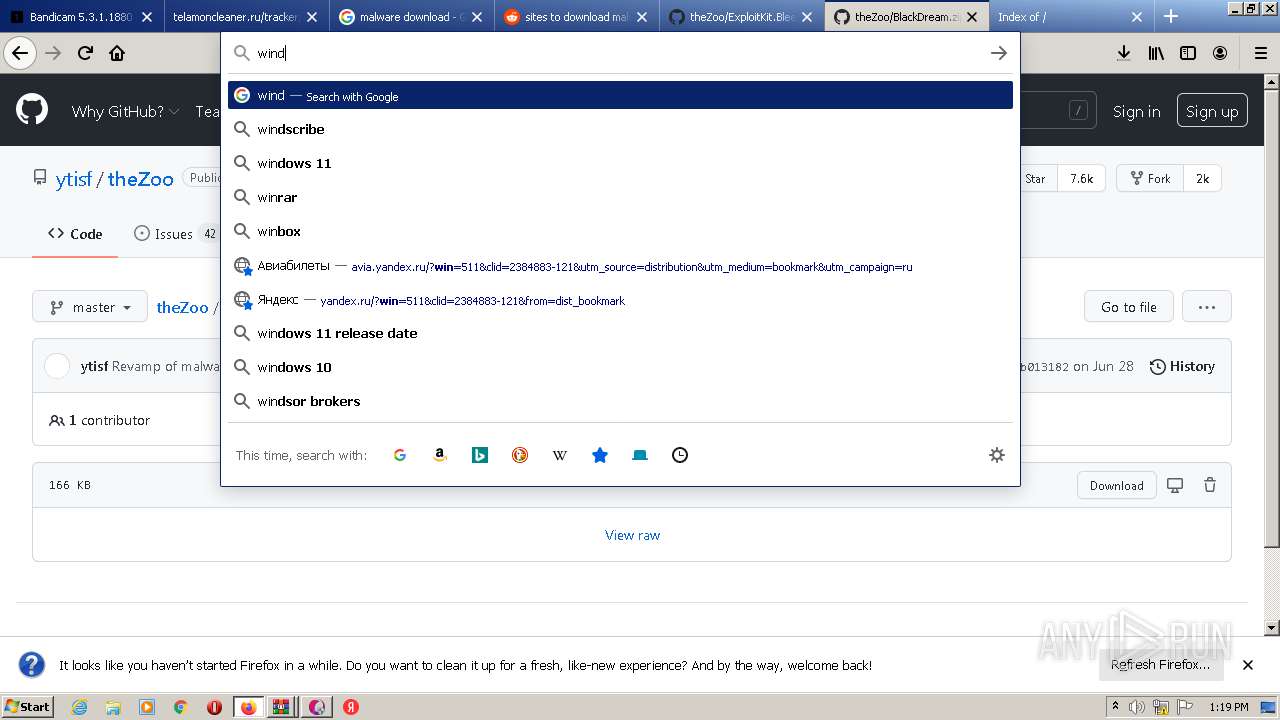Switch to the telamoncleaner.ru tab
The height and width of the screenshot is (720, 1280).
point(246,17)
